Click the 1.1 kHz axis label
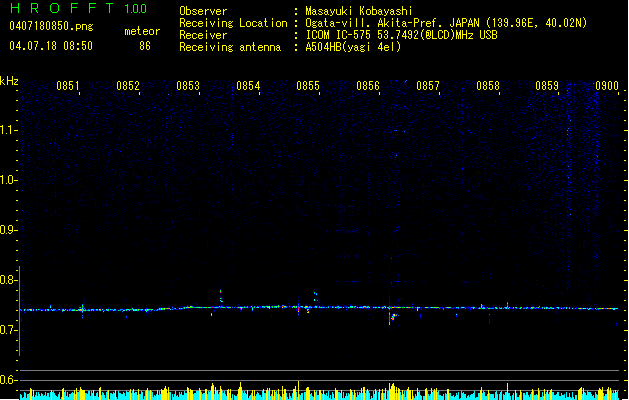This screenshot has height=400, width=629. pos(8,130)
